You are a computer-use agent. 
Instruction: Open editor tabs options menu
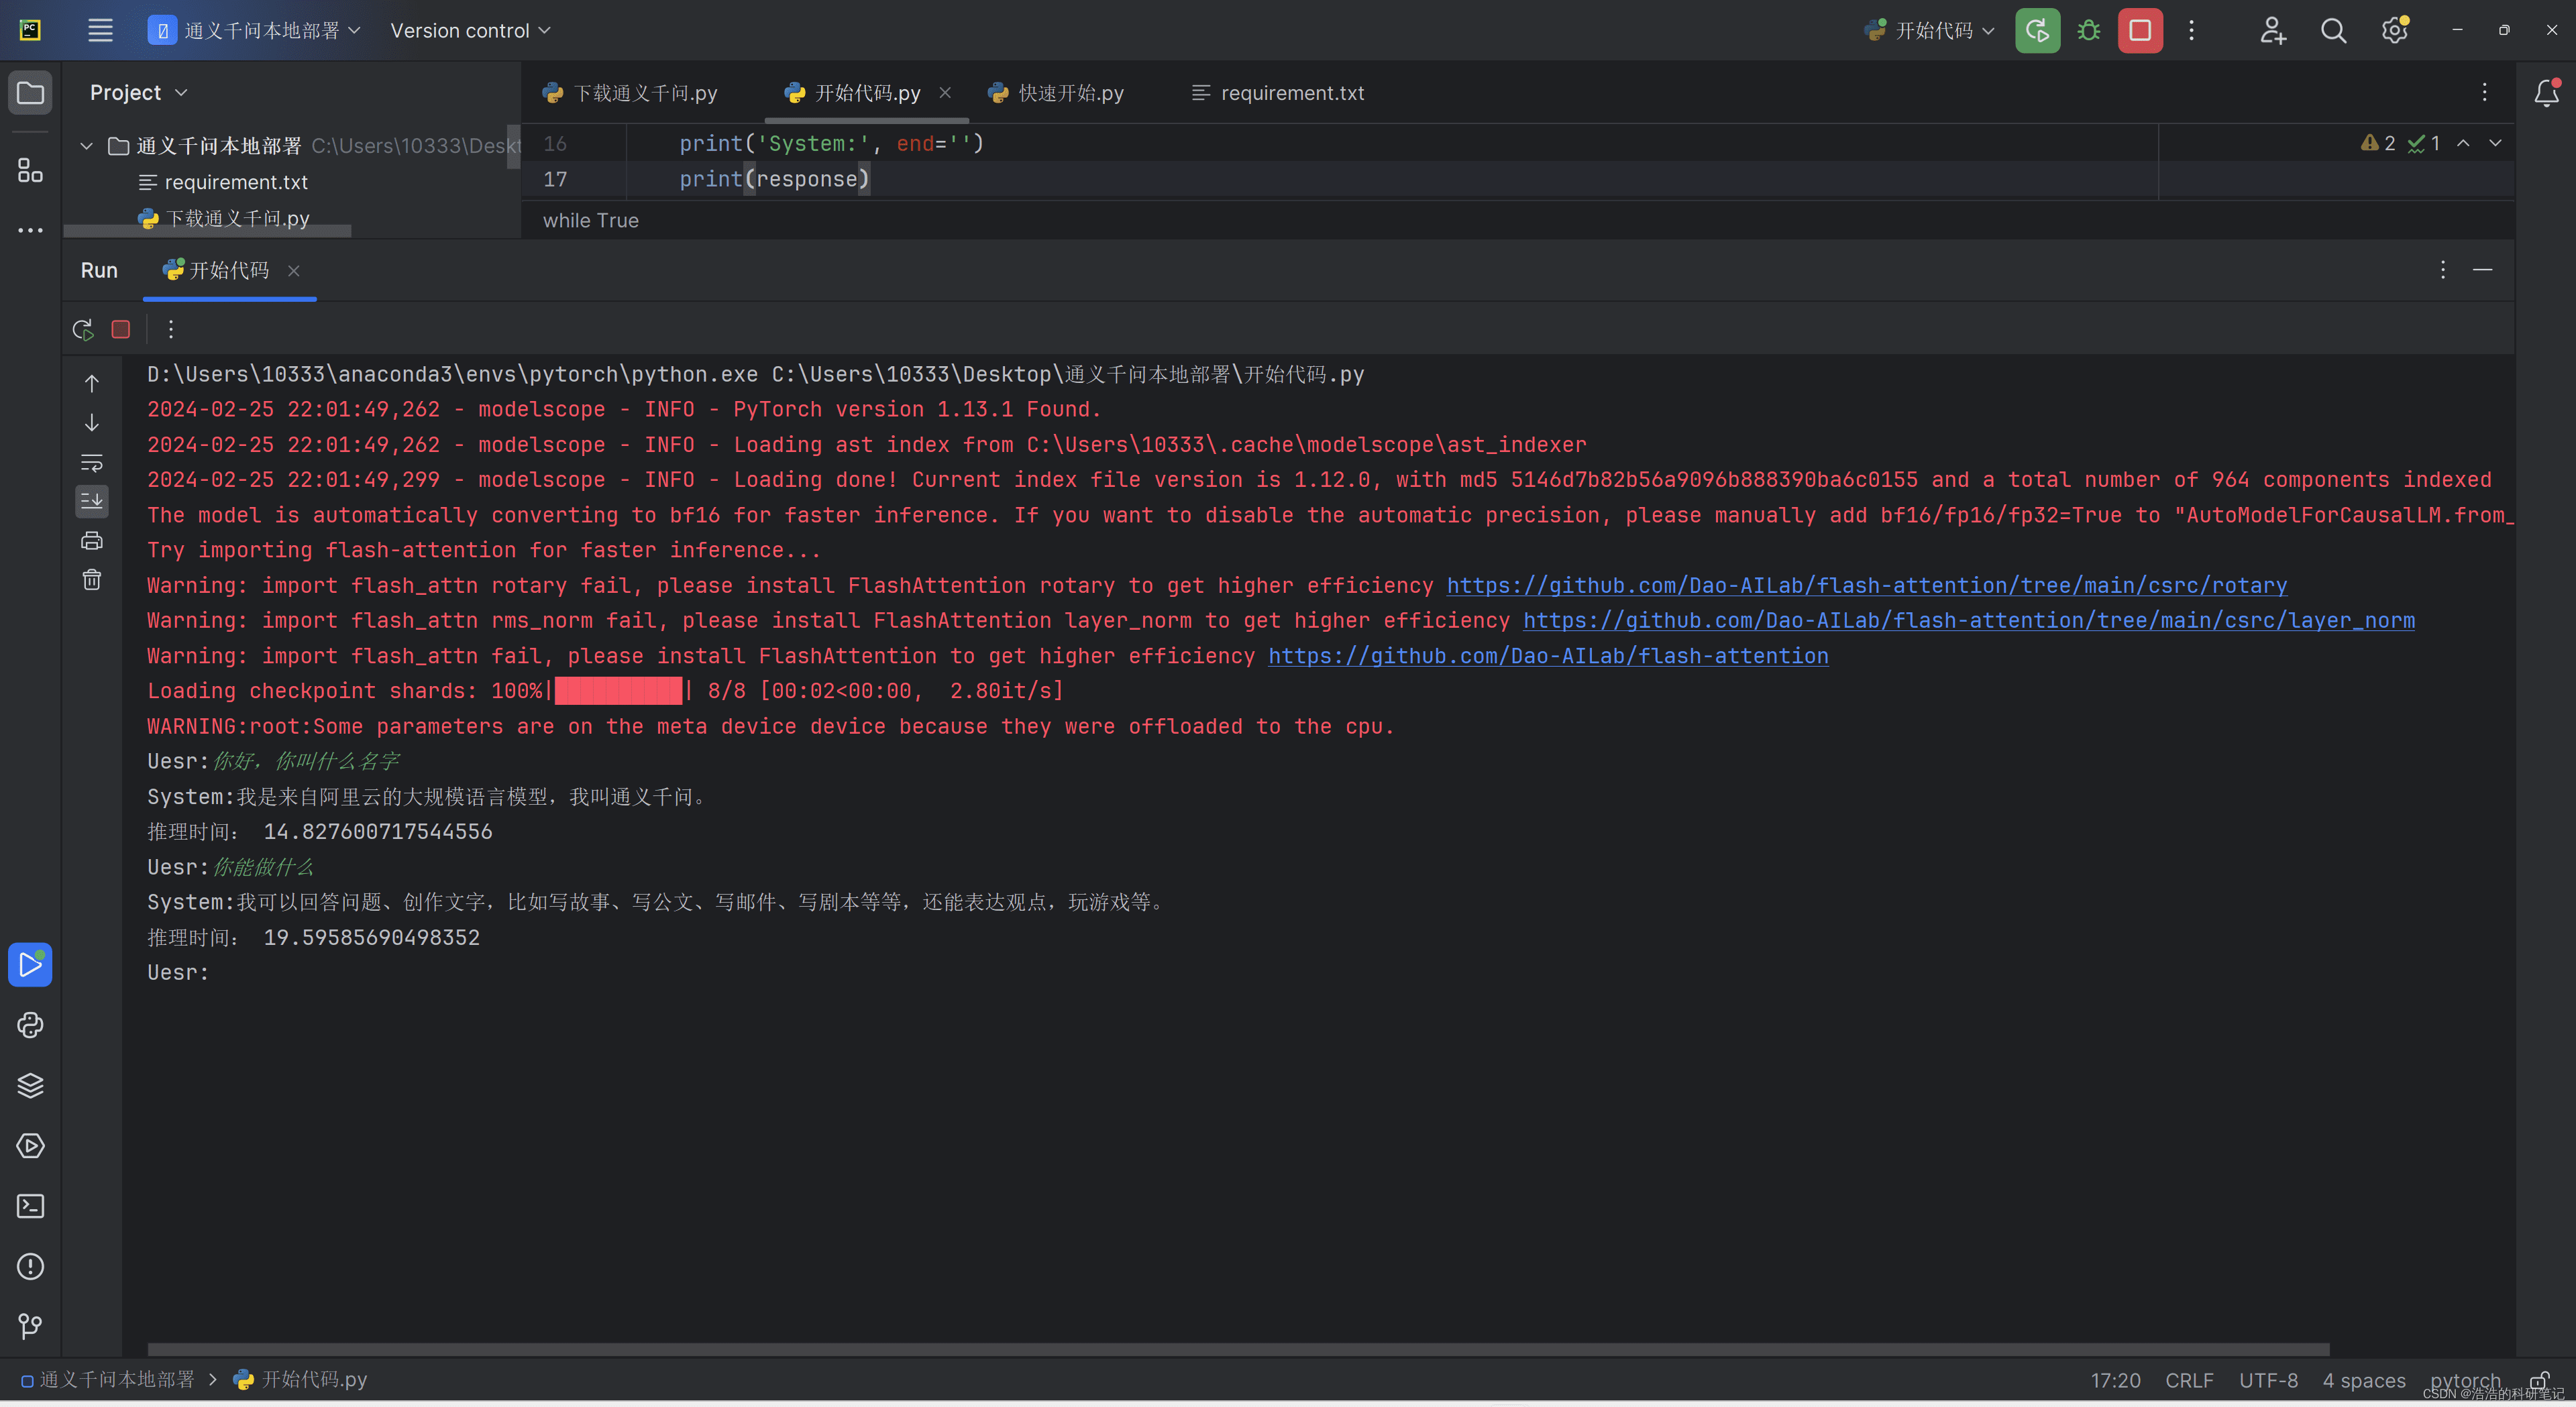(2485, 93)
